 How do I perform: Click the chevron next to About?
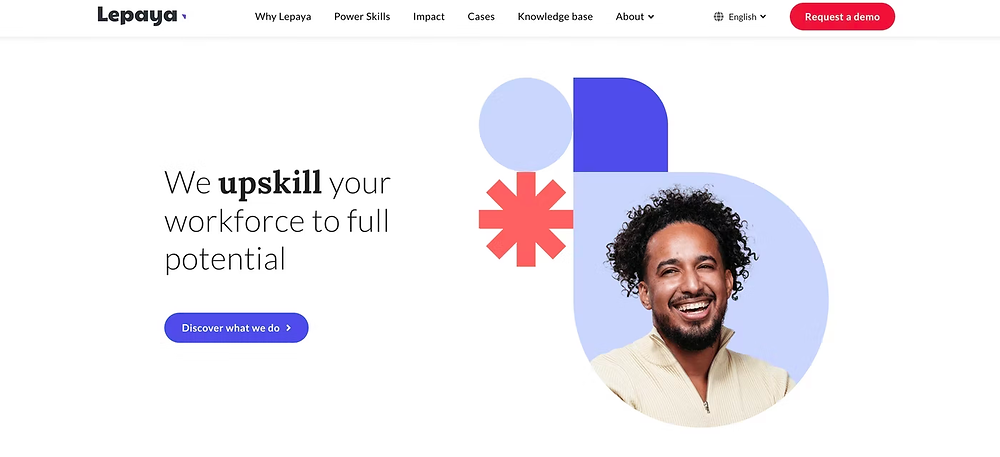pyautogui.click(x=651, y=17)
